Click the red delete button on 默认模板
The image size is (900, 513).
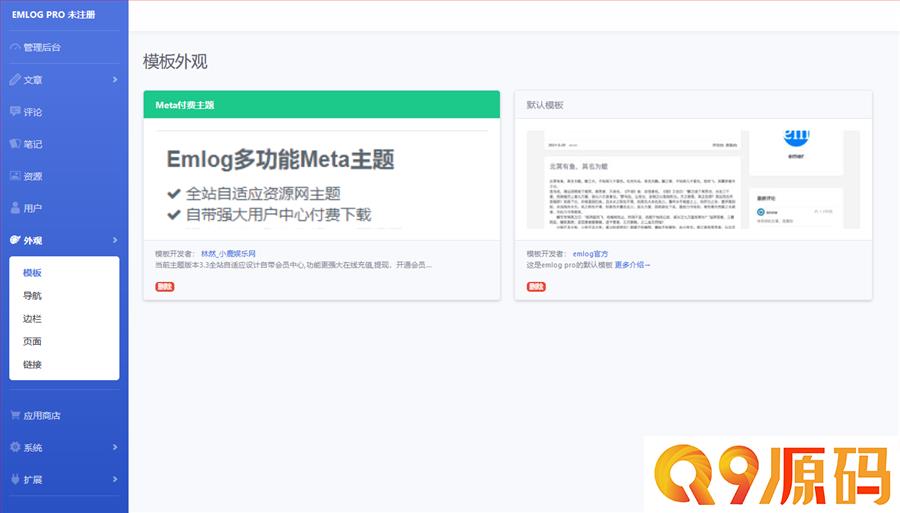(536, 286)
